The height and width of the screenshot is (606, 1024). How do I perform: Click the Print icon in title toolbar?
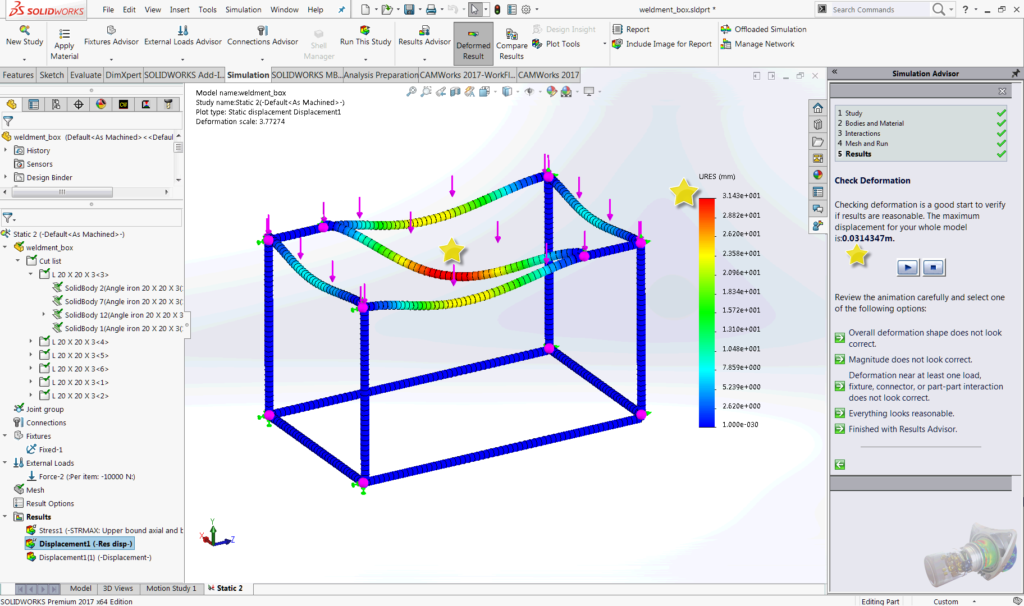point(431,10)
